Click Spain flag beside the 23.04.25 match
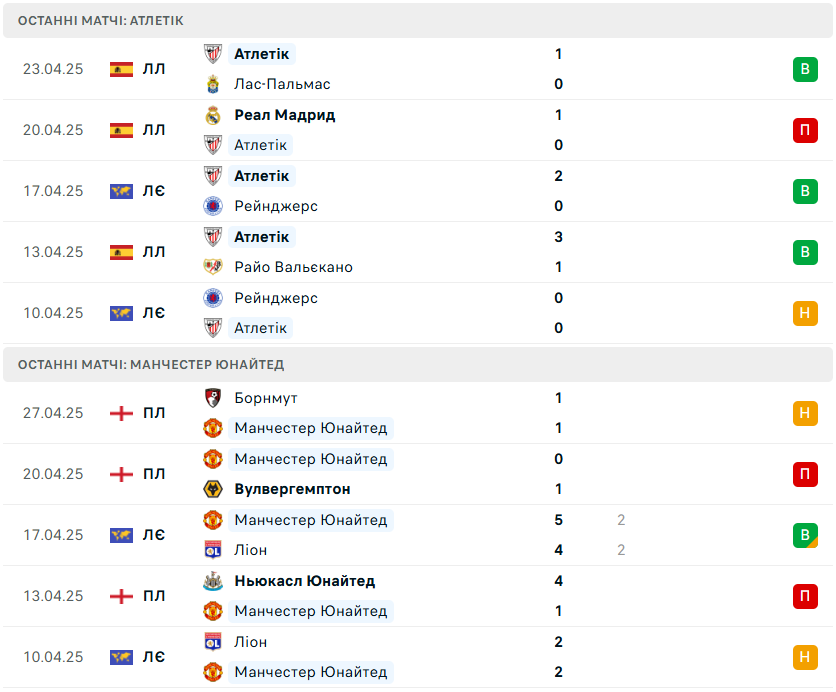 pos(122,69)
